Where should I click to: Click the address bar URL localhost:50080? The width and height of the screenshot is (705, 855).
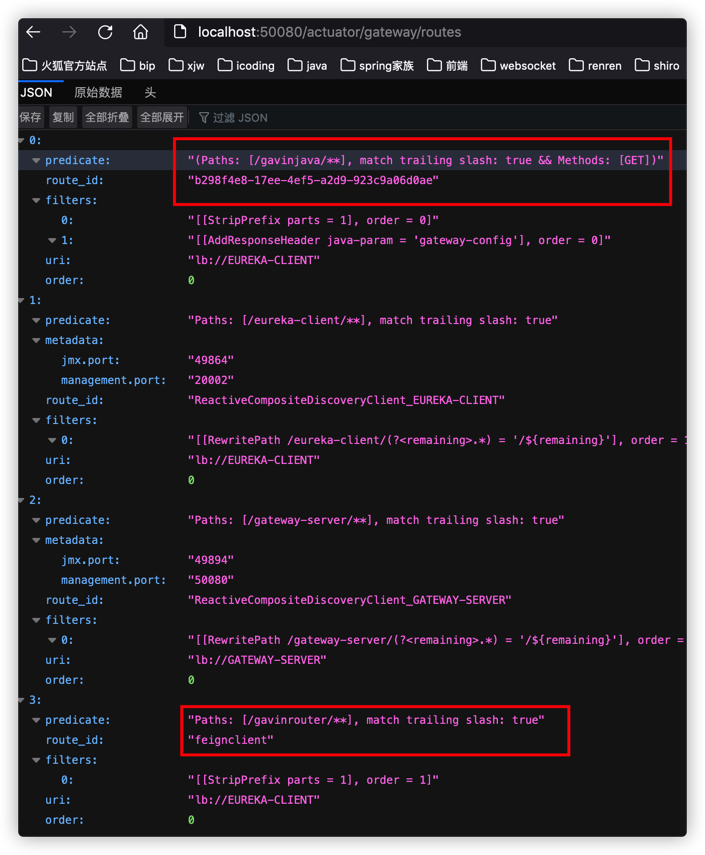(329, 32)
